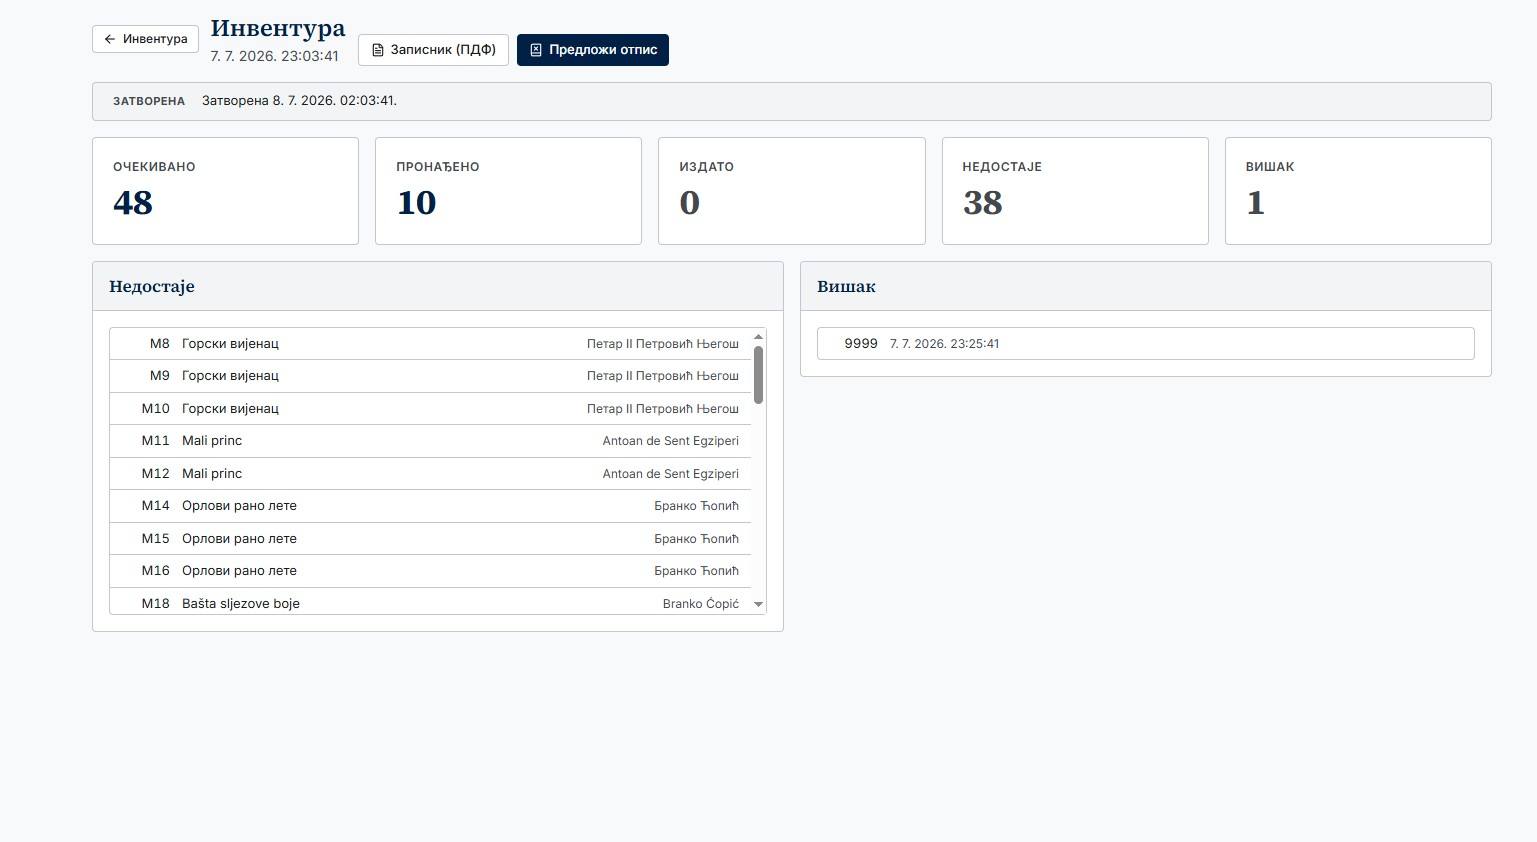
Task: Select missing item M10 Горски вијенац
Action: [x=430, y=409]
